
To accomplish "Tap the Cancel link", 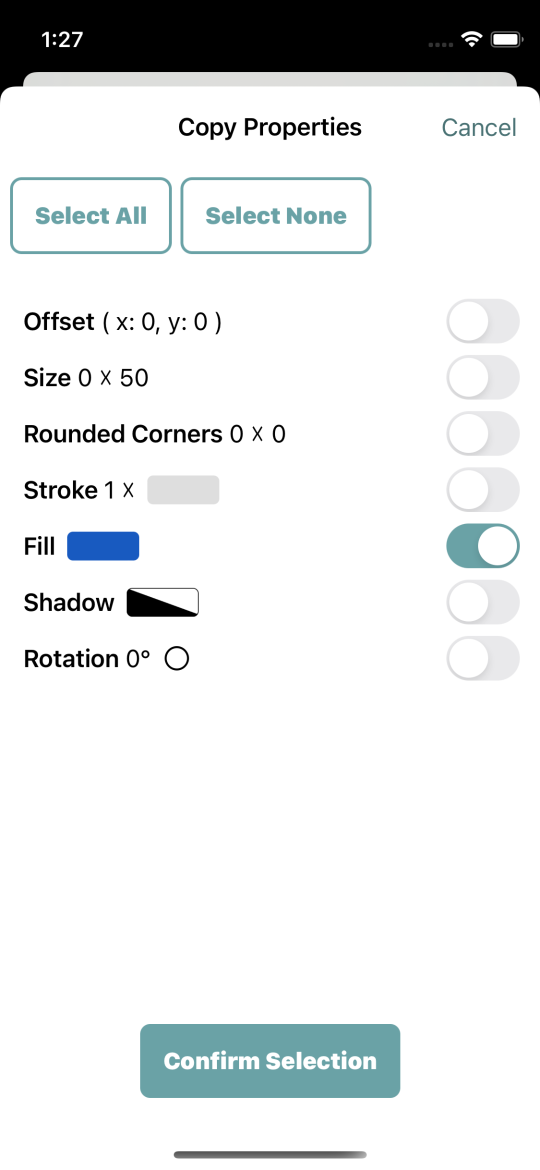I will pos(479,128).
